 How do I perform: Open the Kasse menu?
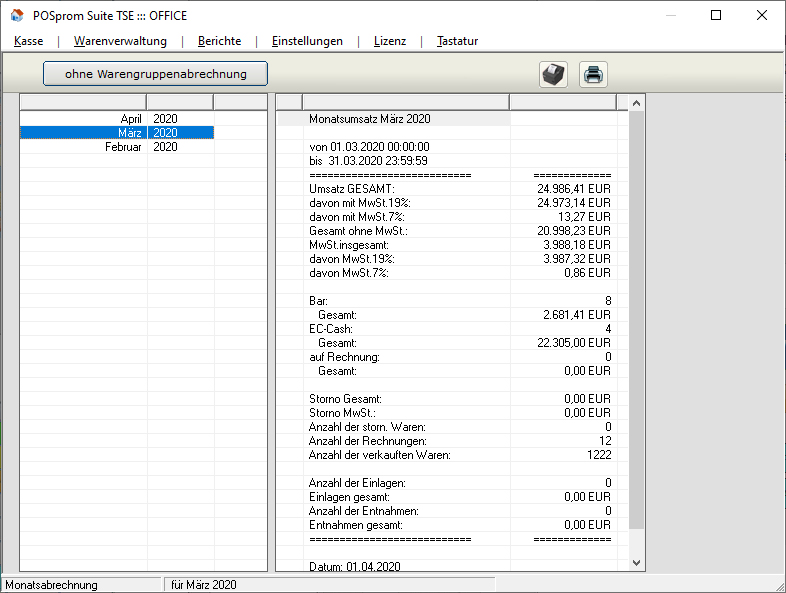pos(29,41)
